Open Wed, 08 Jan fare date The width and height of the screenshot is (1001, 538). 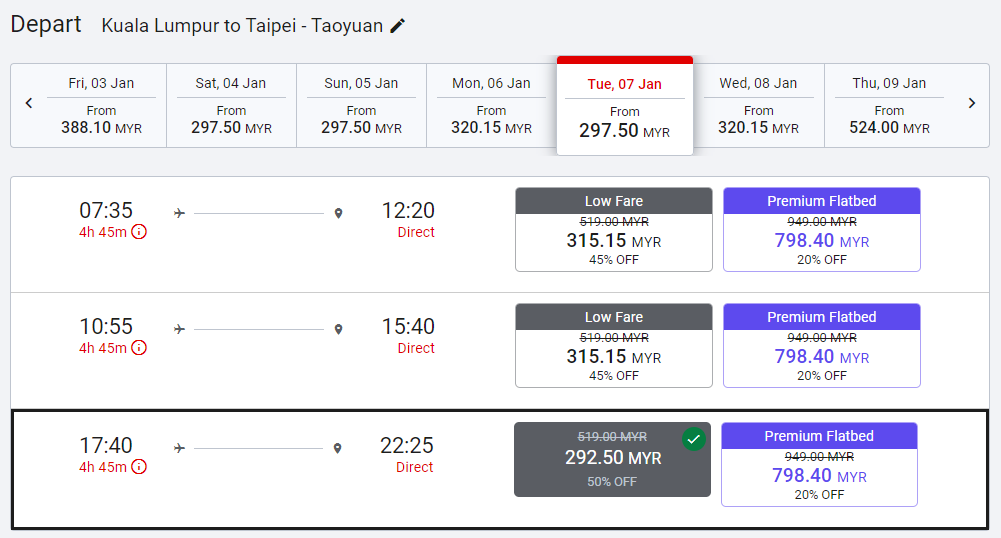[758, 105]
